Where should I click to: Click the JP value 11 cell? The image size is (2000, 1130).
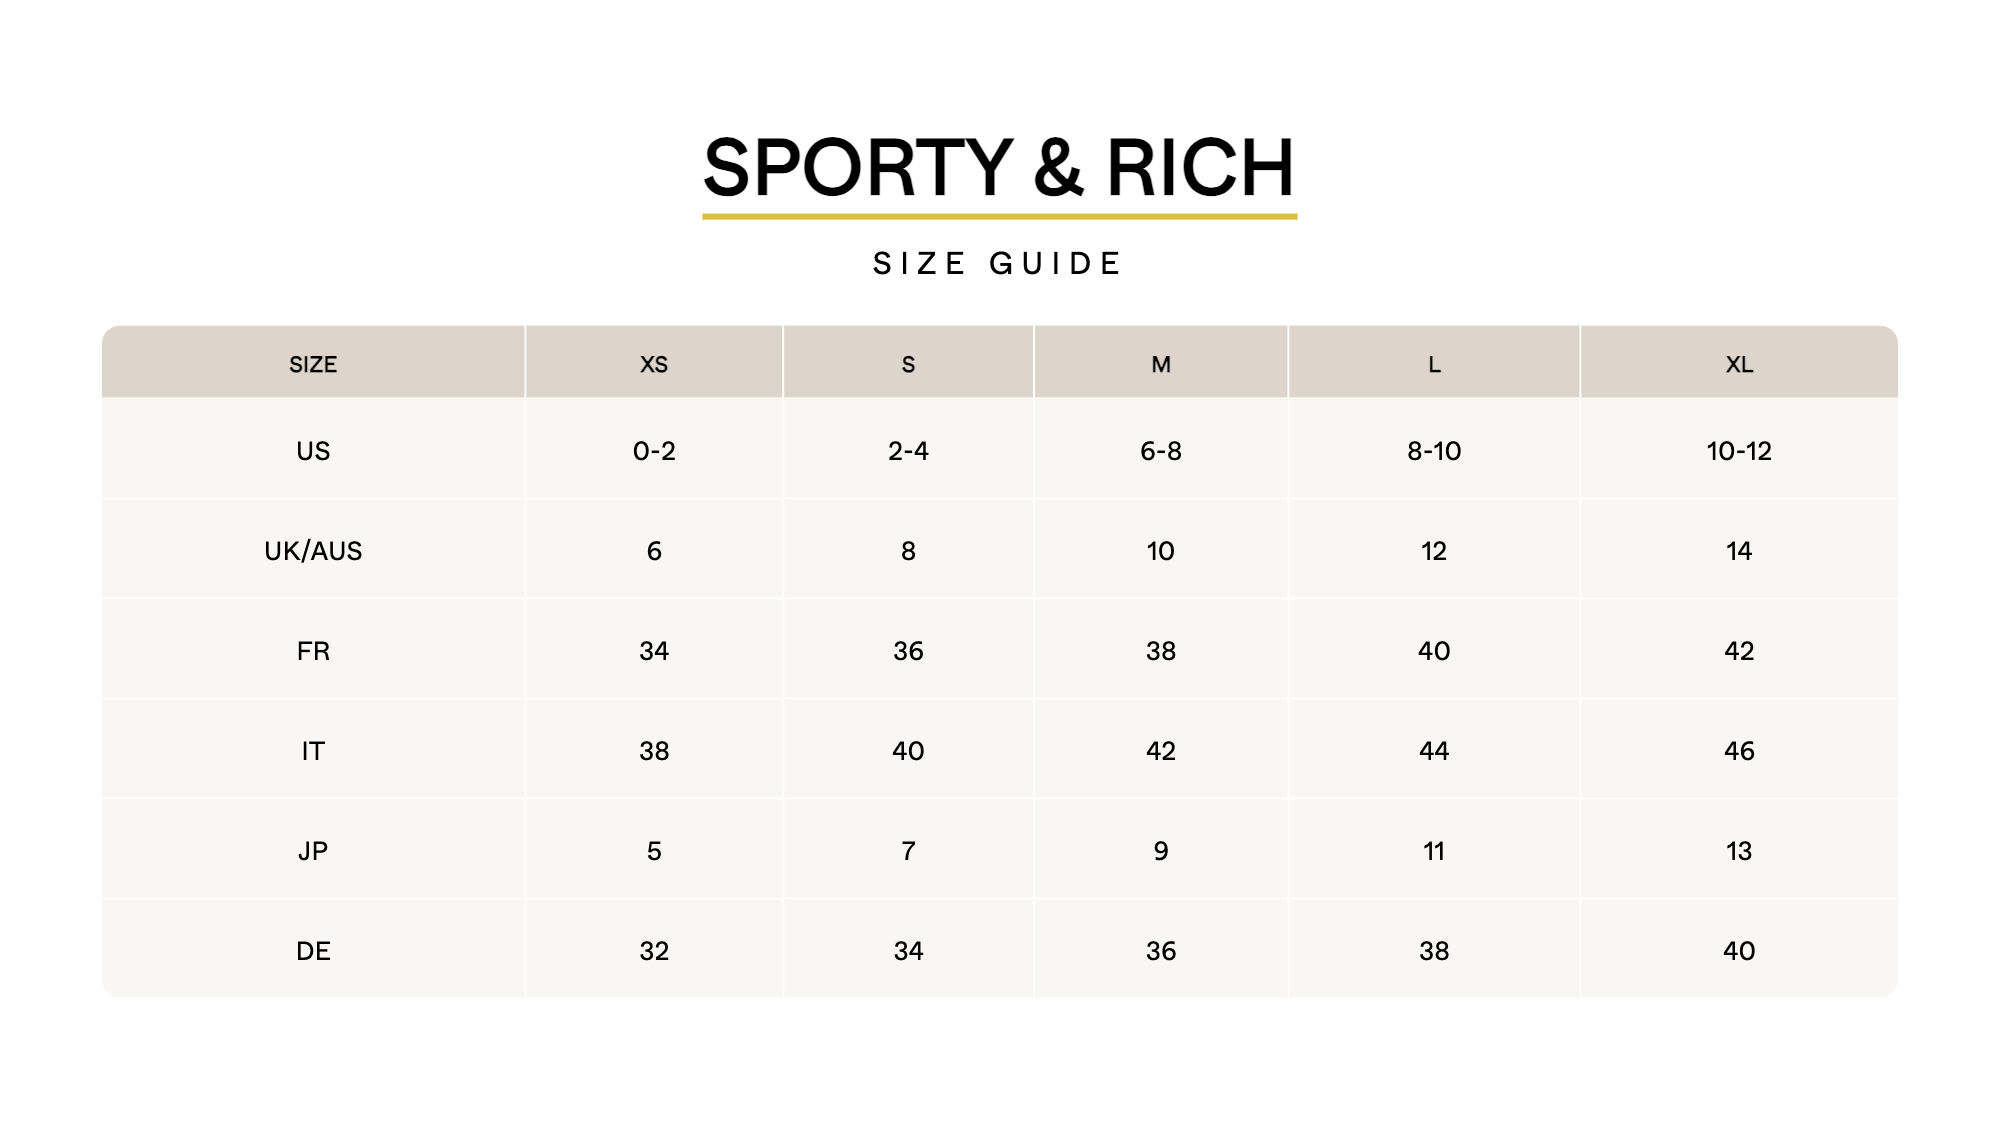pos(1434,851)
